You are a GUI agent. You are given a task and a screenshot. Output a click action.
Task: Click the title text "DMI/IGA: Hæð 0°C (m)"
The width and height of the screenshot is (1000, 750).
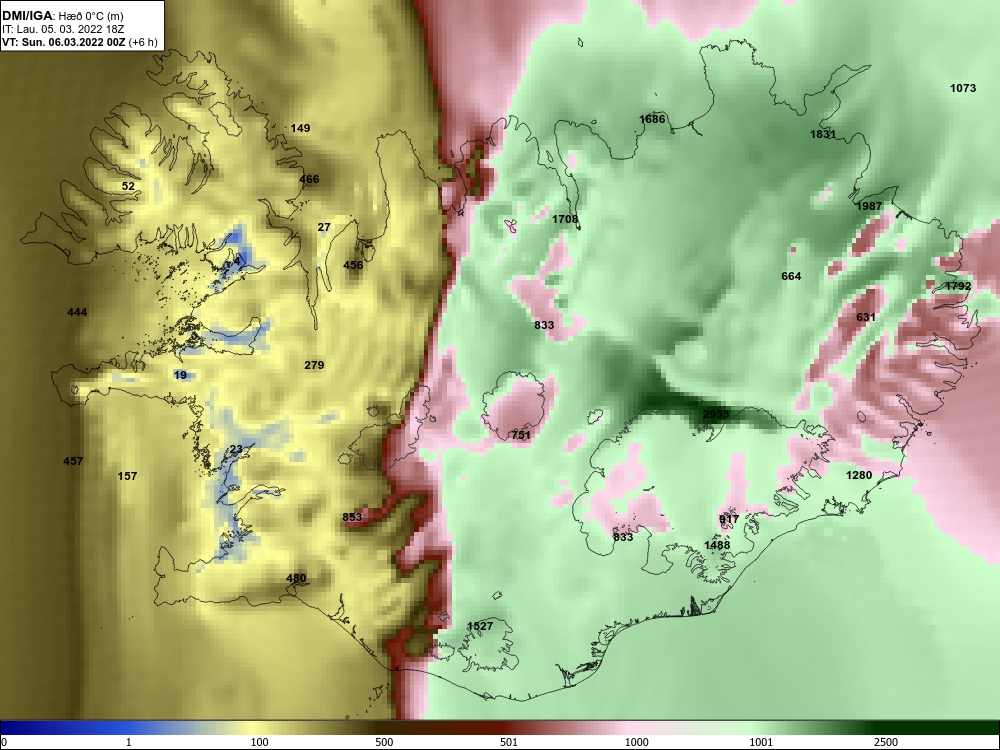click(62, 16)
